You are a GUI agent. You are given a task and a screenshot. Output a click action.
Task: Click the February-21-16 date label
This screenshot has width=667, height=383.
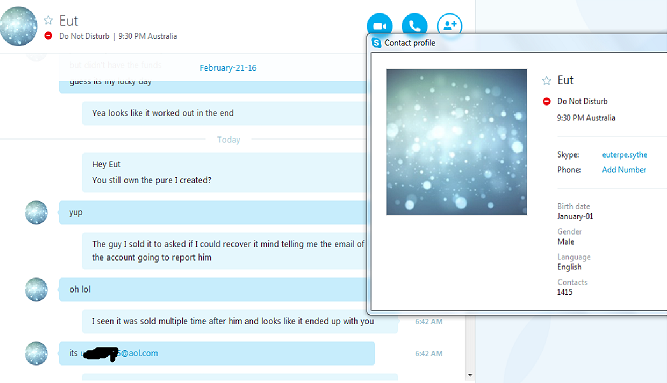228,68
